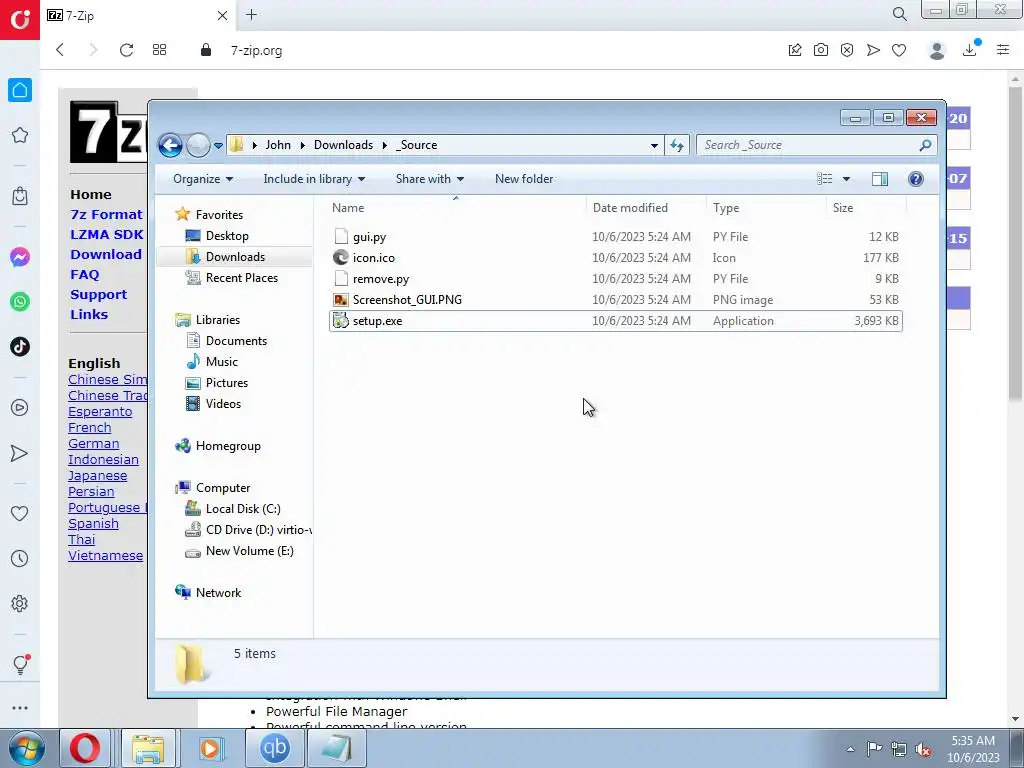Screen dimensions: 1024x768
Task: Select Desktop in Favorites
Action: click(x=227, y=236)
